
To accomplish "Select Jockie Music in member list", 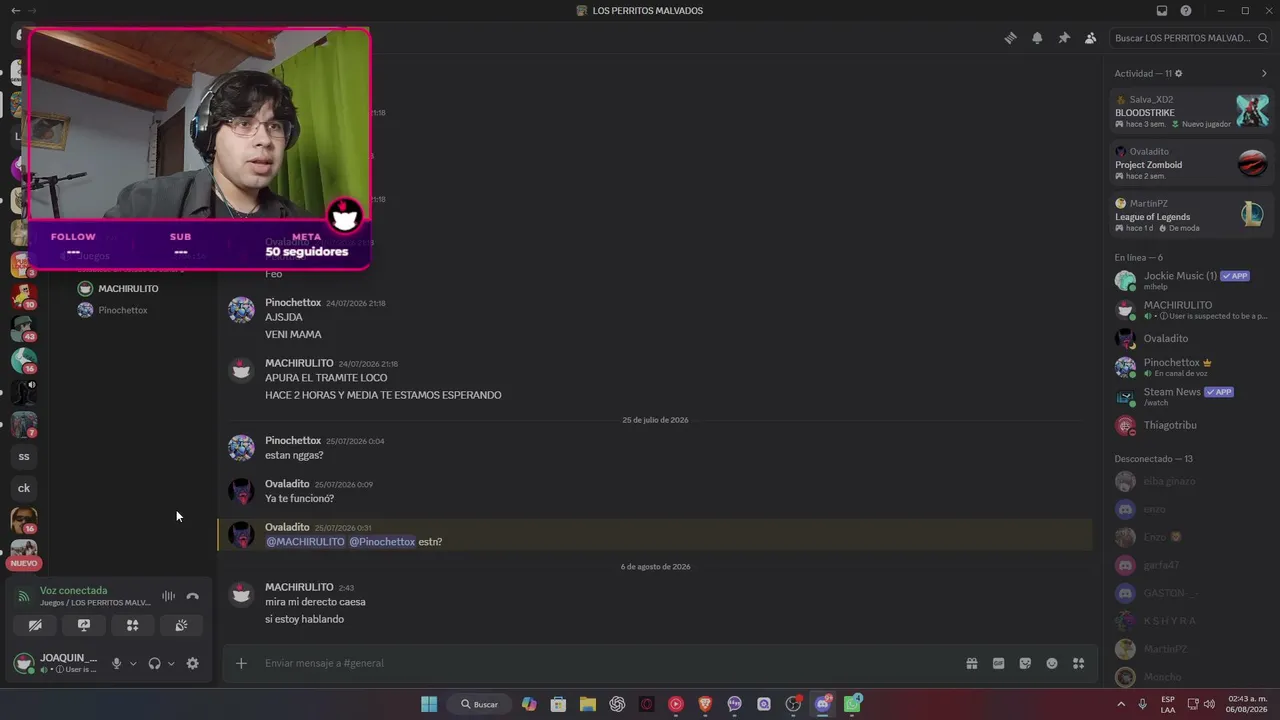I will [1191, 280].
